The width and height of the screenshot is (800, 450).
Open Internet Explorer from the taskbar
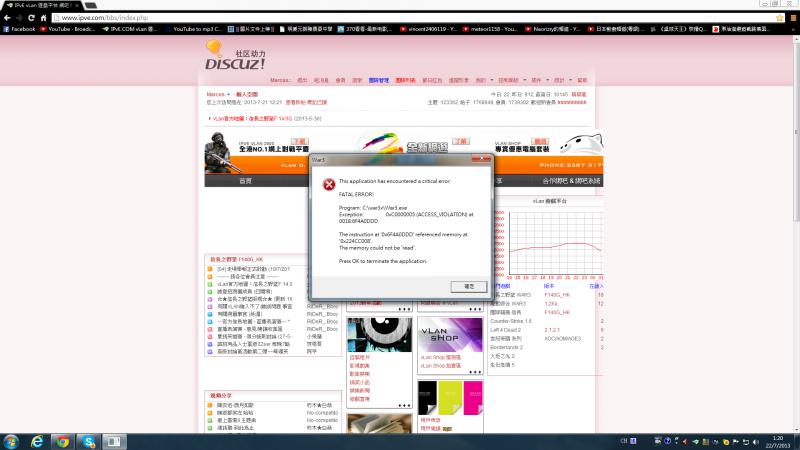(37, 442)
